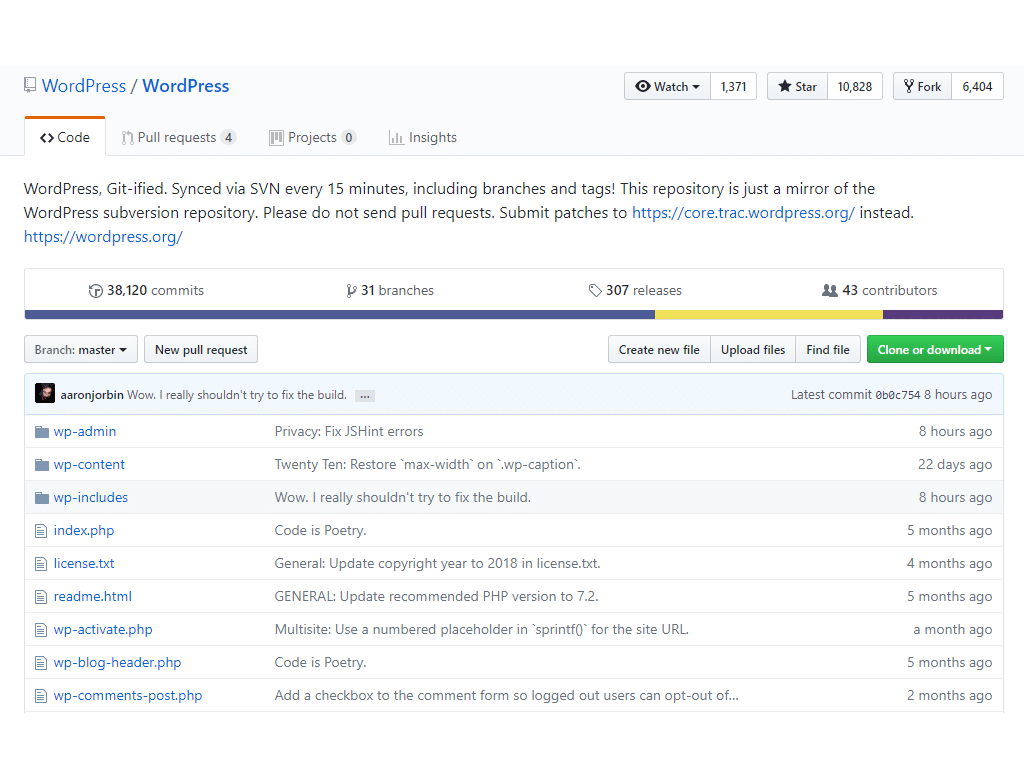Screen dimensions: 1024x768
Task: Click the star icon on Star button
Action: click(785, 86)
